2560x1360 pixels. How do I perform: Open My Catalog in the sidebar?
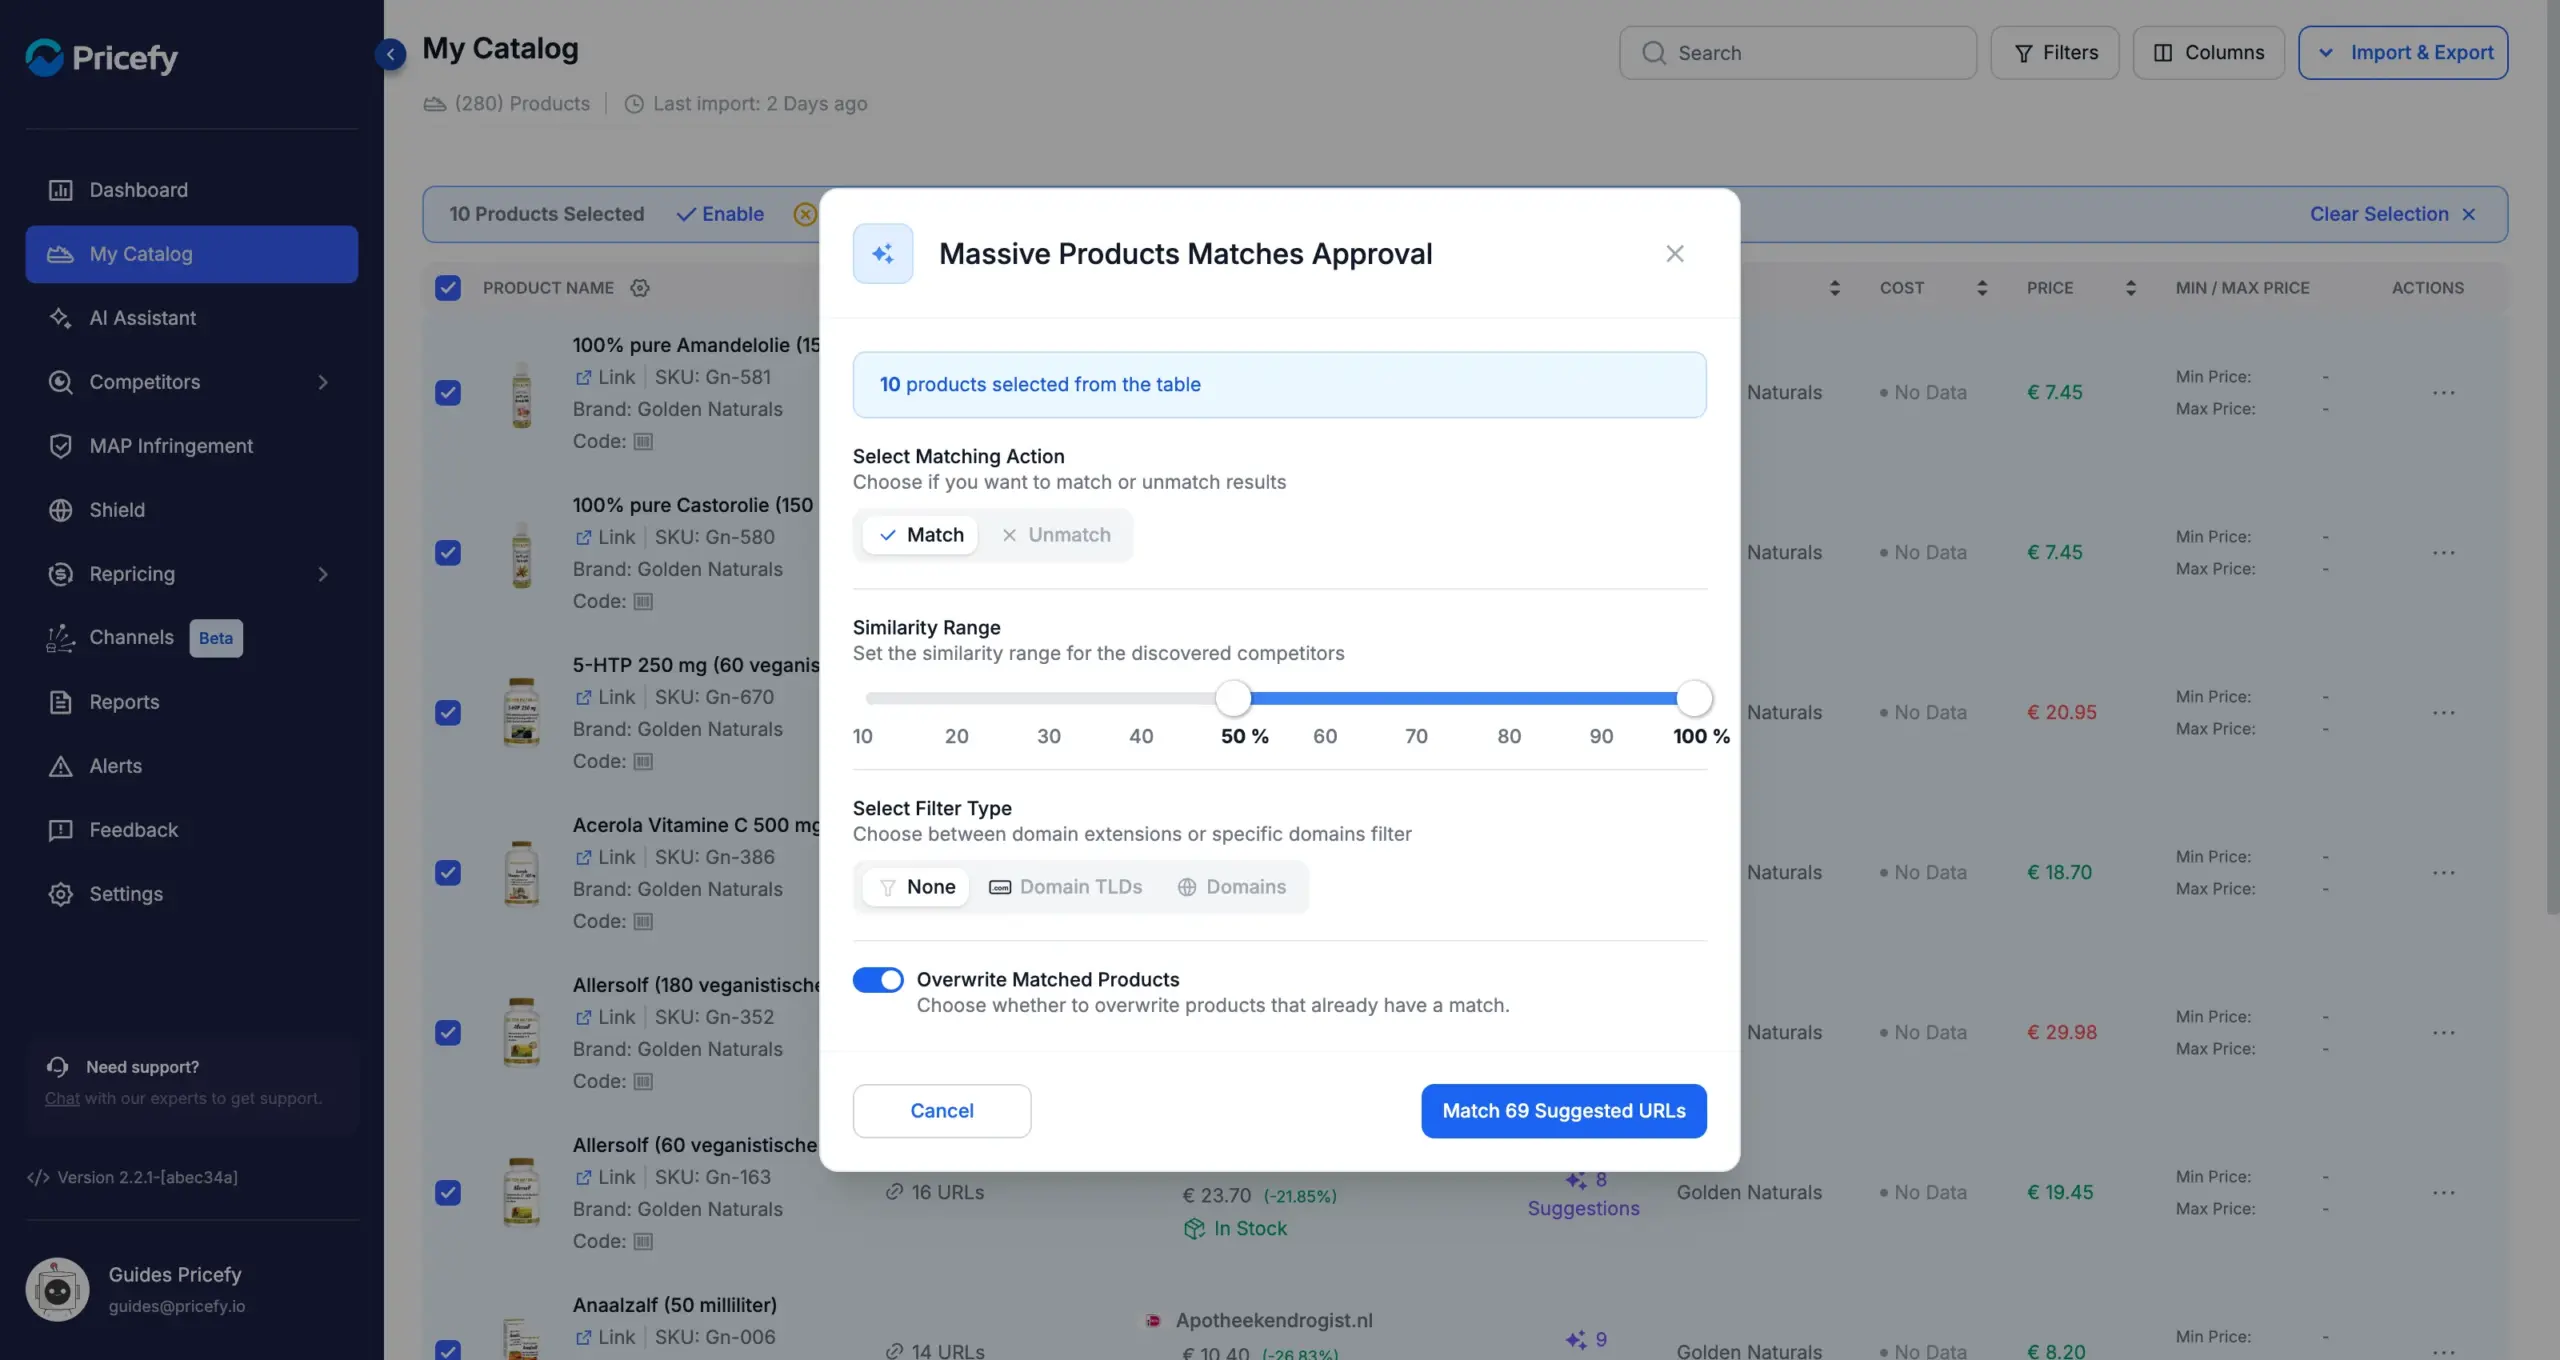(x=191, y=254)
